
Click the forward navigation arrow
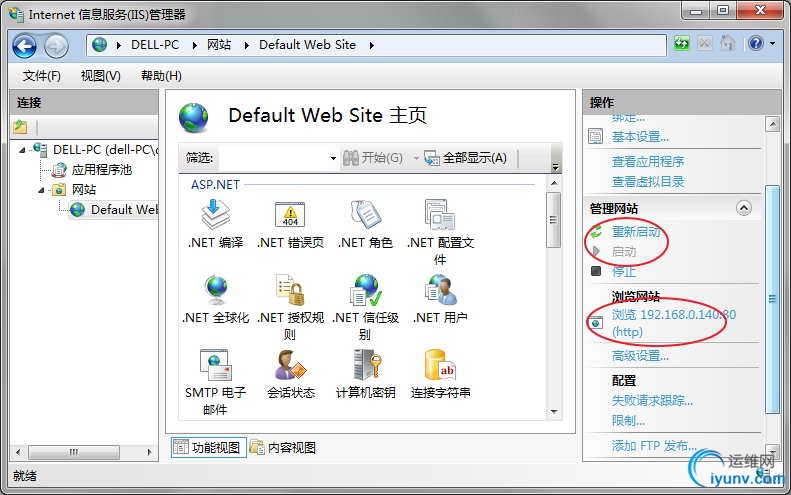56,46
